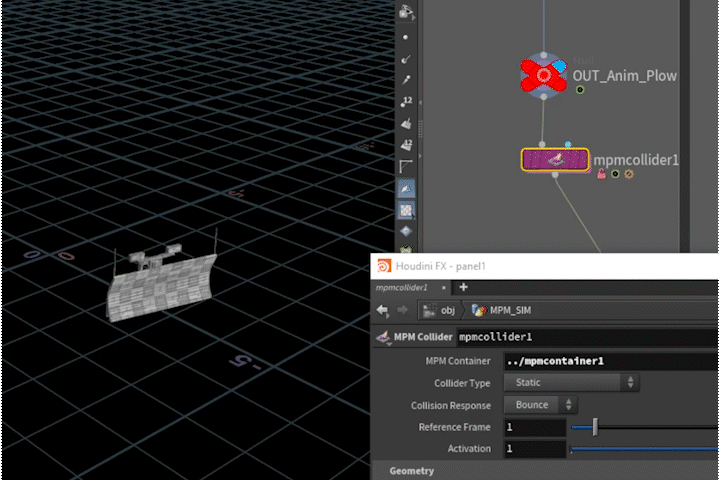Screen dimensions: 720x480
Task: Click the Activation value field
Action: coord(535,449)
